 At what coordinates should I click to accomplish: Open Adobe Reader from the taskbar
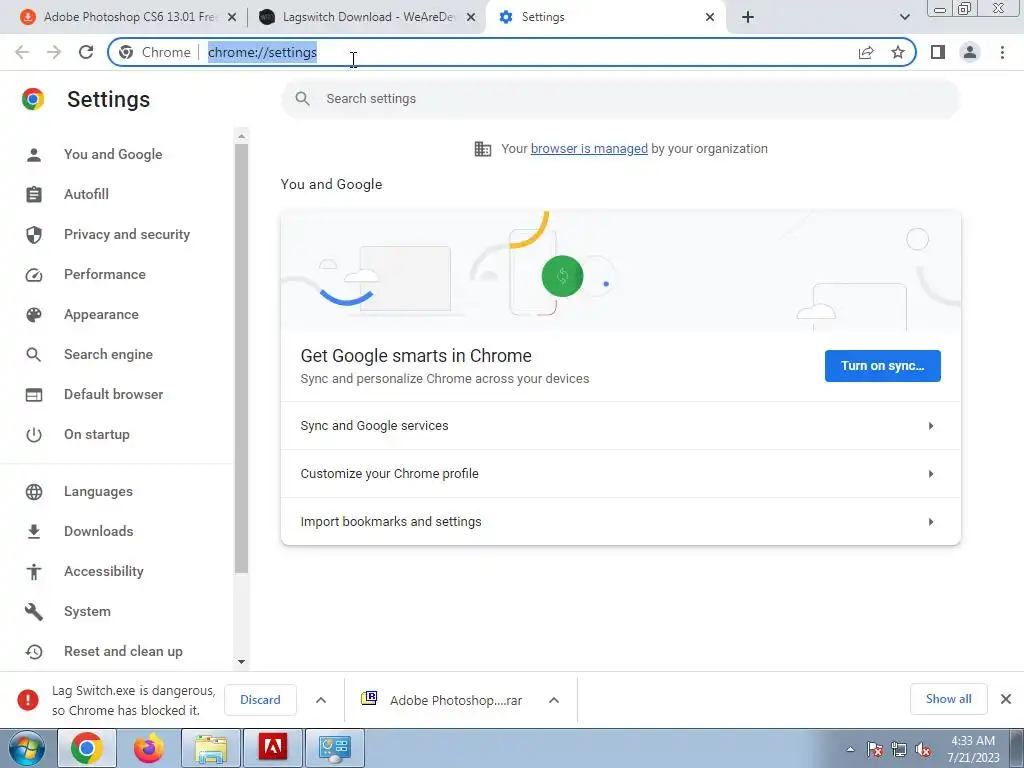pos(272,748)
